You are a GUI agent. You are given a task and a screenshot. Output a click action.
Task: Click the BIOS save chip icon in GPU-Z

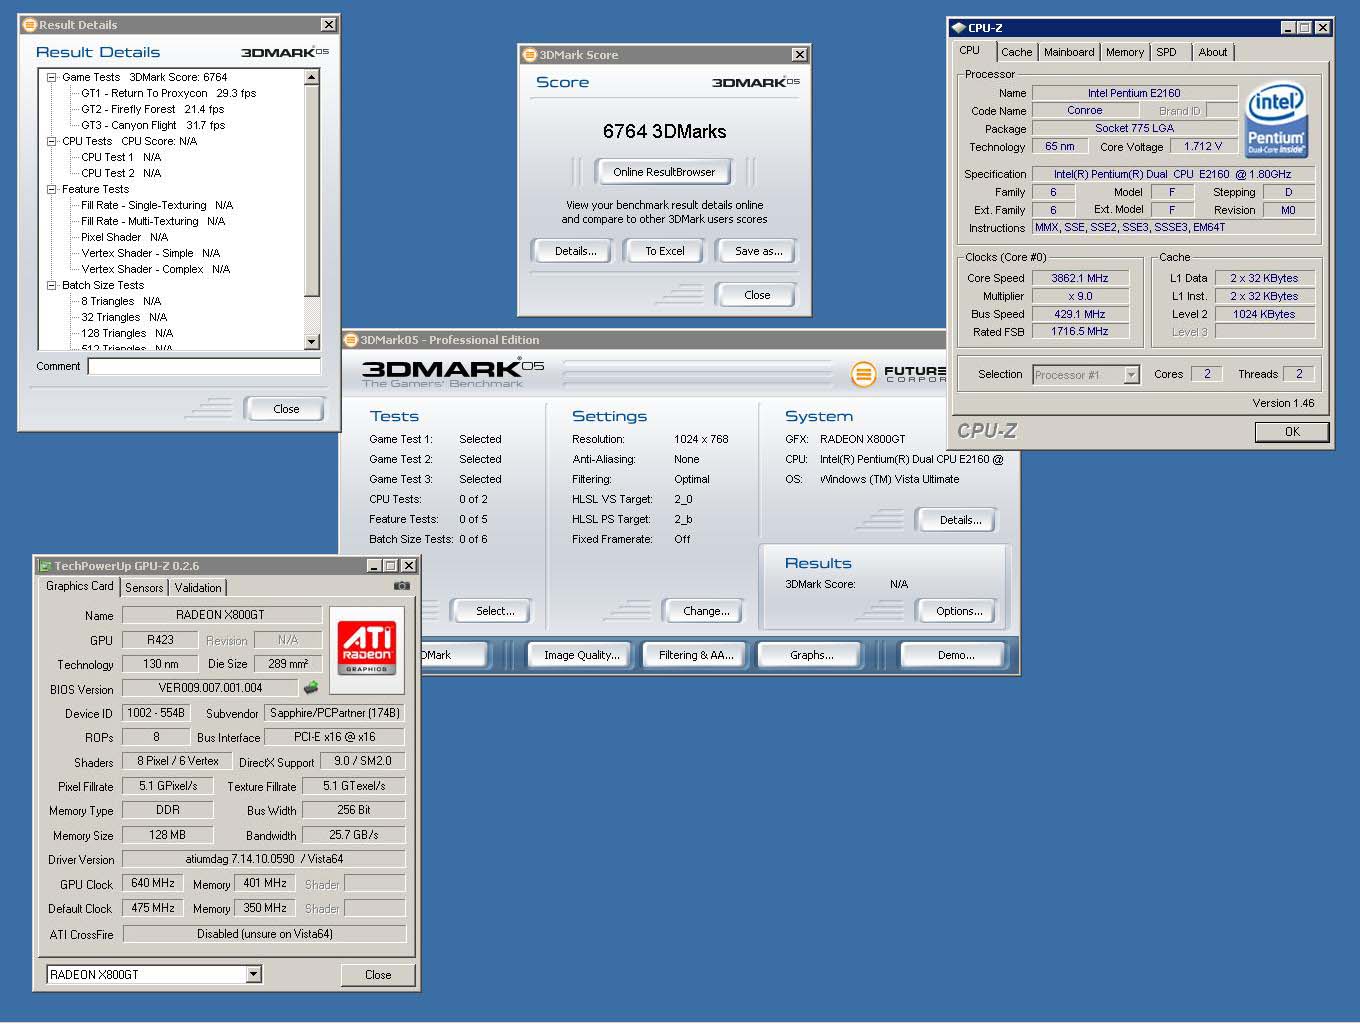click(311, 688)
